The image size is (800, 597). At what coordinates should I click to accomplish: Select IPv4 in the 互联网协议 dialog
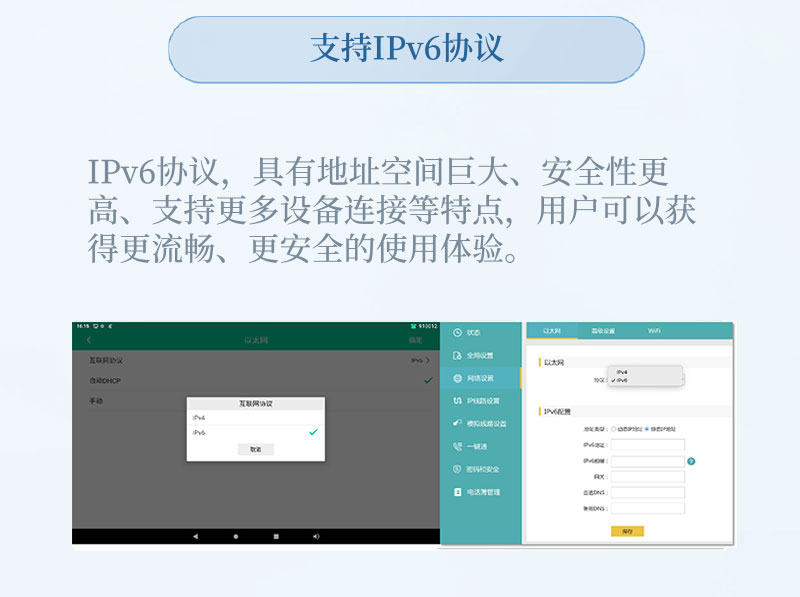click(x=256, y=418)
